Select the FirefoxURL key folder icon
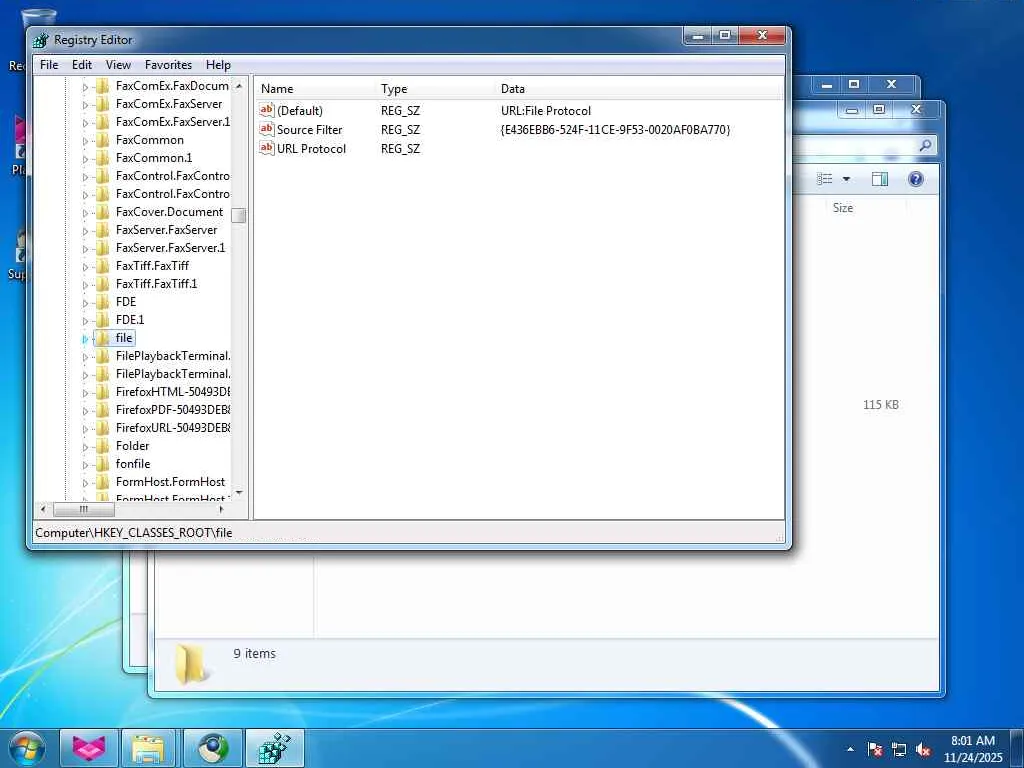Viewport: 1024px width, 768px height. (103, 428)
